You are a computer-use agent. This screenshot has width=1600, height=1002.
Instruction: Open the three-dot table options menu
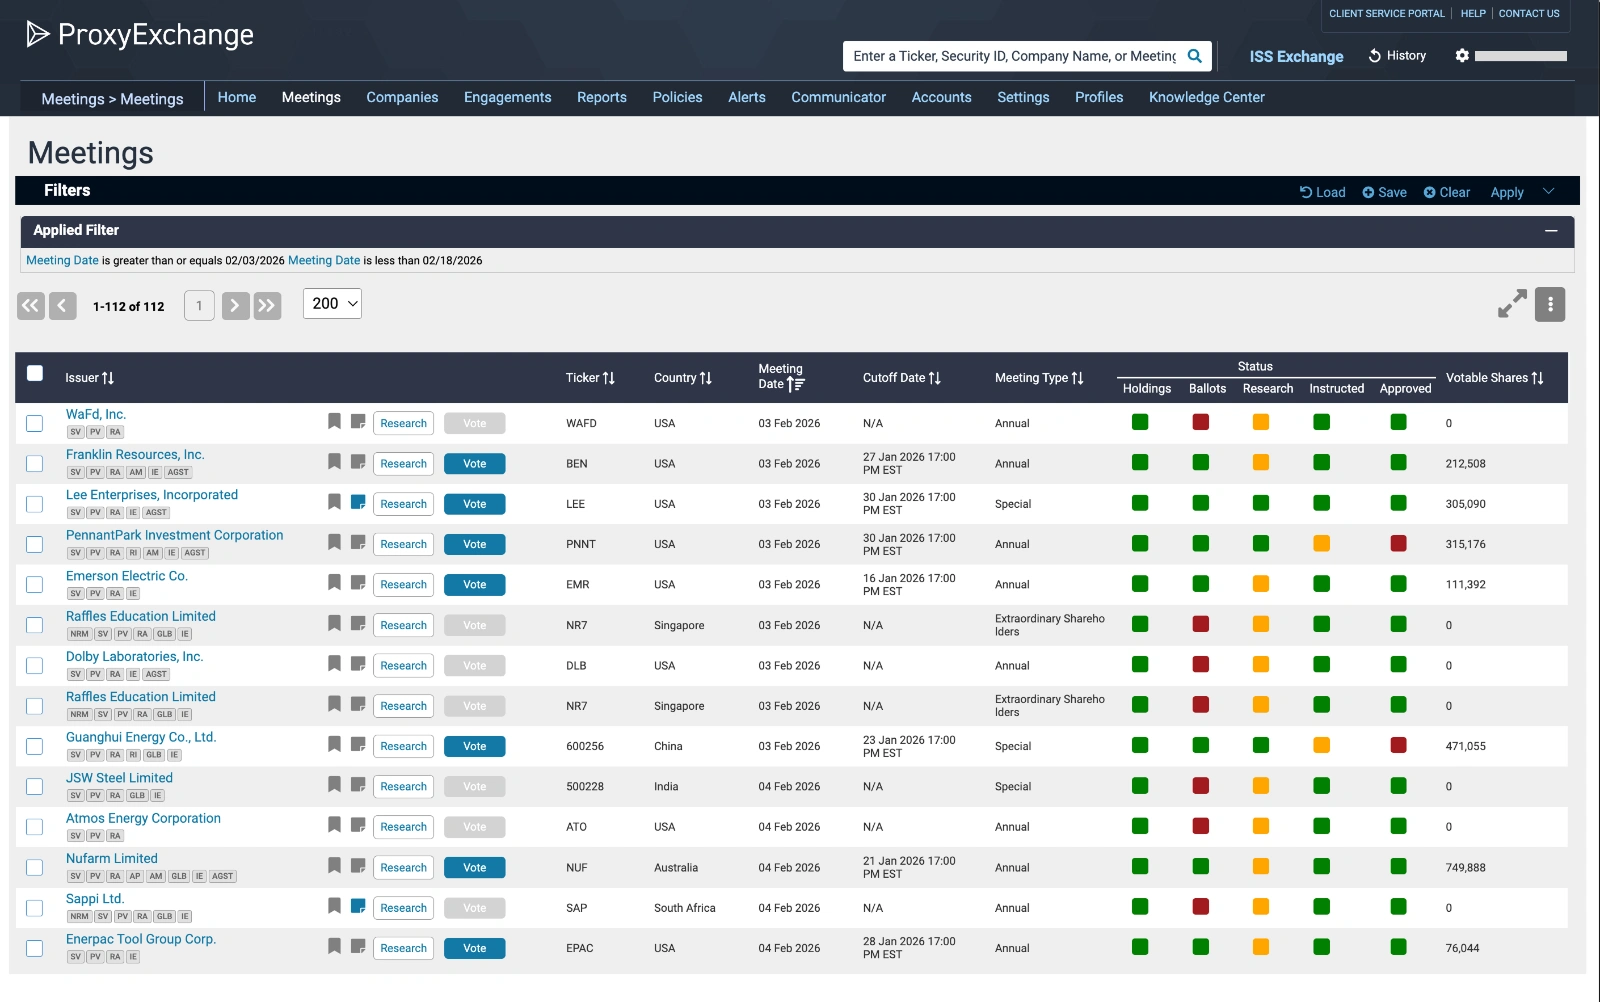point(1550,304)
